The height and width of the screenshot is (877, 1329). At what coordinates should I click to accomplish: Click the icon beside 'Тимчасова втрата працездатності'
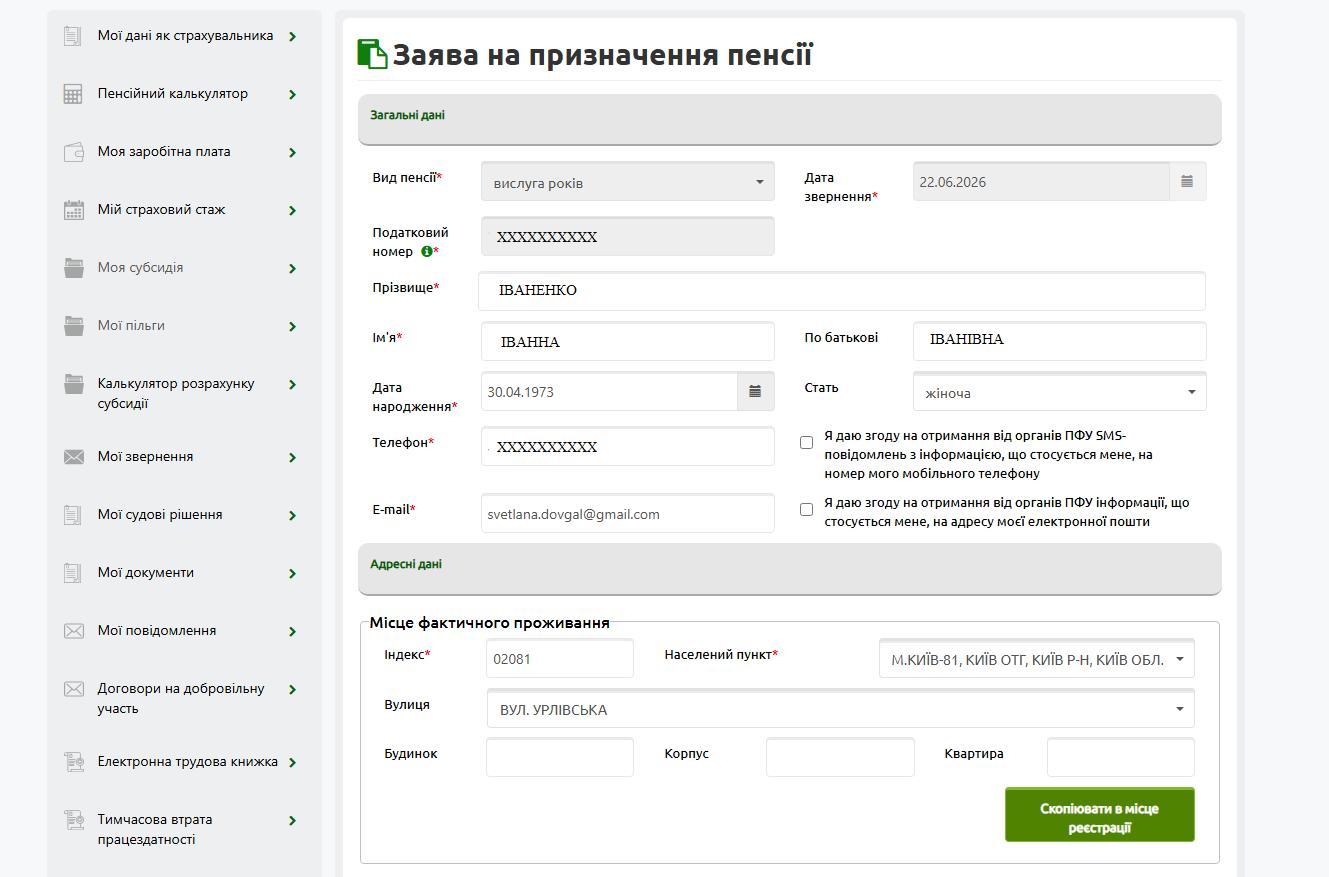click(x=73, y=820)
